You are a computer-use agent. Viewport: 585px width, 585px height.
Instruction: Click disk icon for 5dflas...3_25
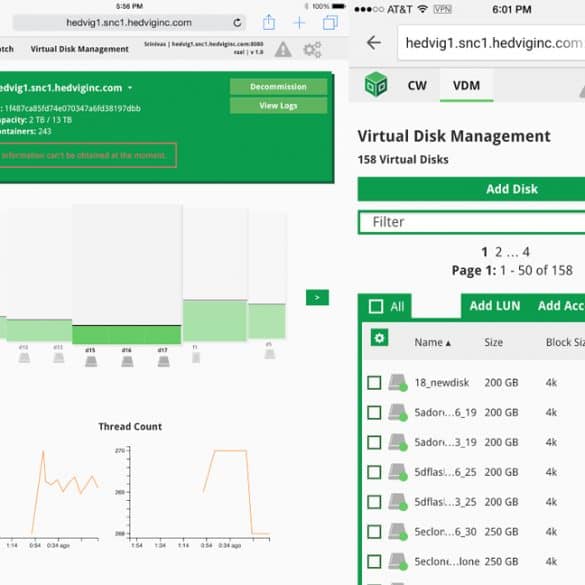397,502
